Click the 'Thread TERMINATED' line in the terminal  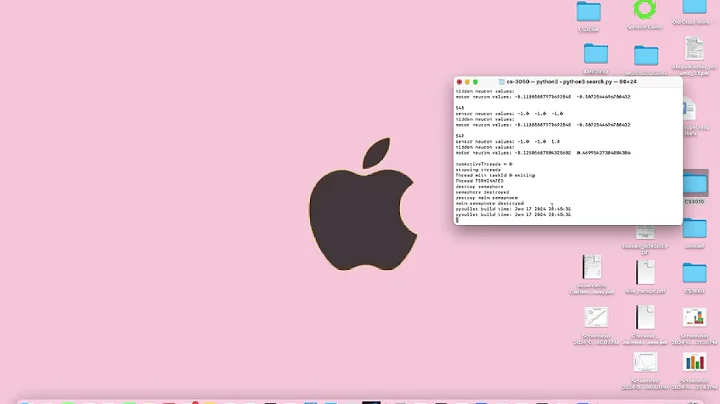click(479, 181)
